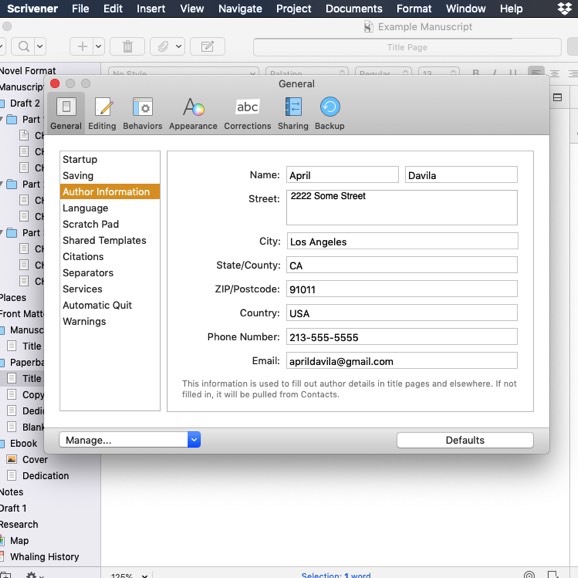Viewport: 578px width, 578px height.
Task: Click the Defaults button
Action: tap(465, 440)
